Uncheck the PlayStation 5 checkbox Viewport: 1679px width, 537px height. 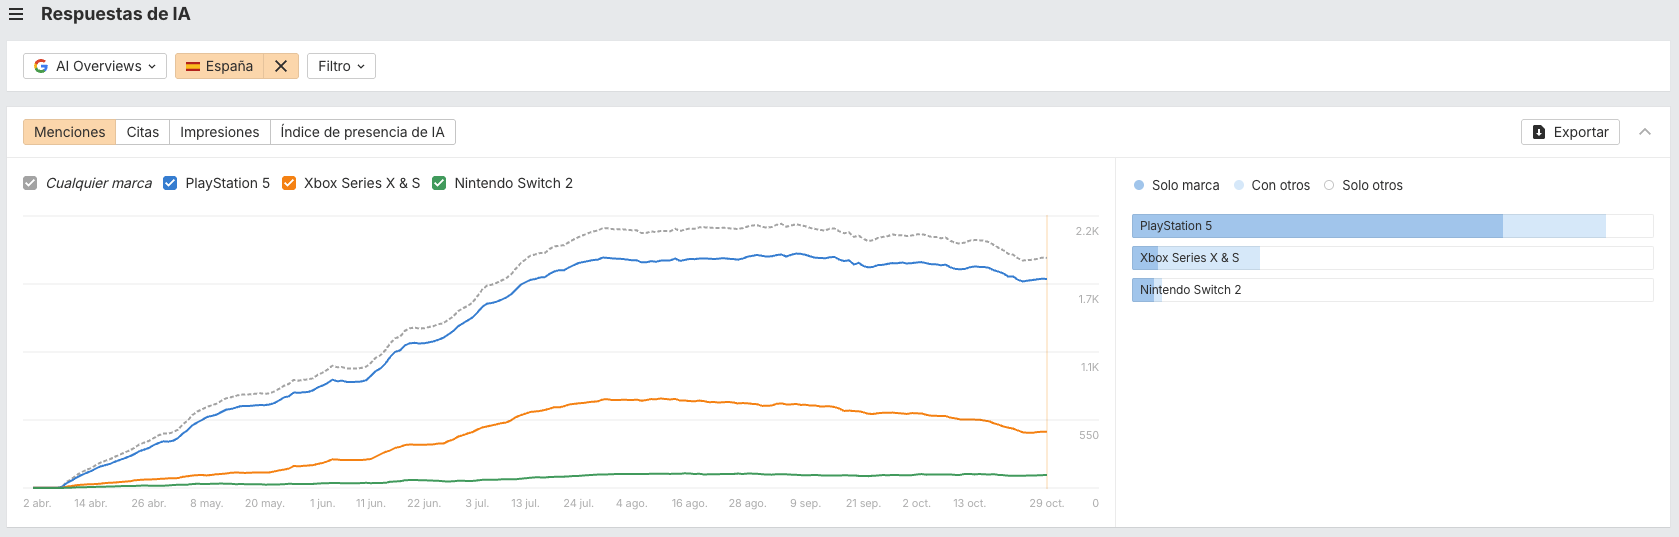(x=170, y=183)
